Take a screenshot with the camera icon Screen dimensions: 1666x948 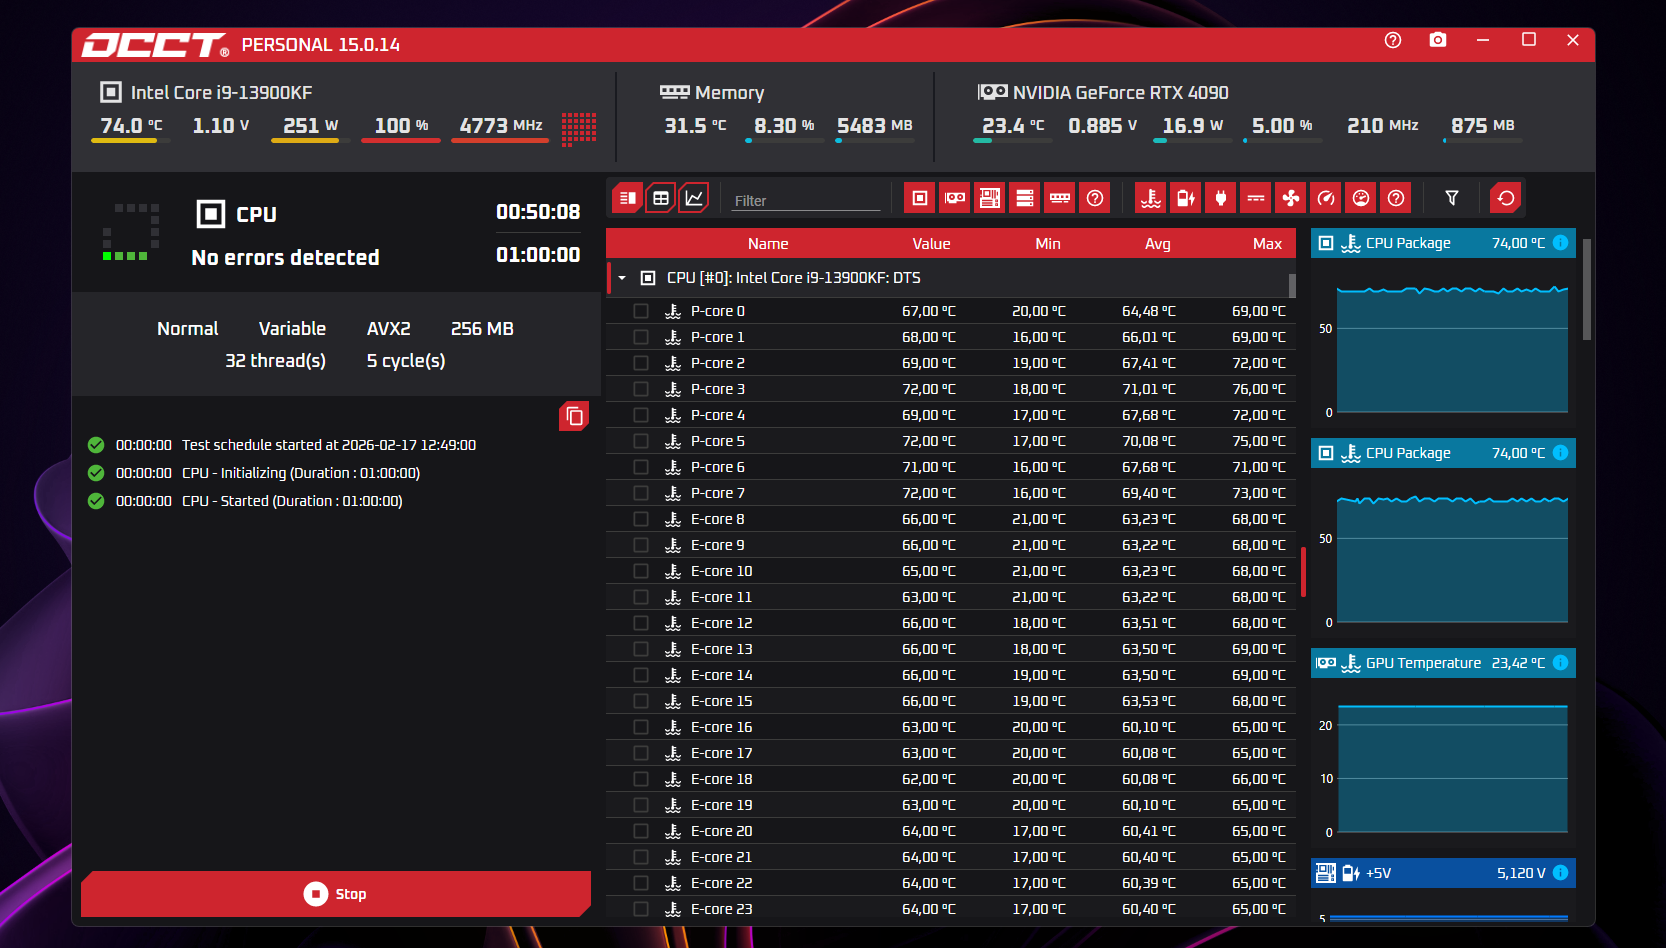[x=1438, y=40]
